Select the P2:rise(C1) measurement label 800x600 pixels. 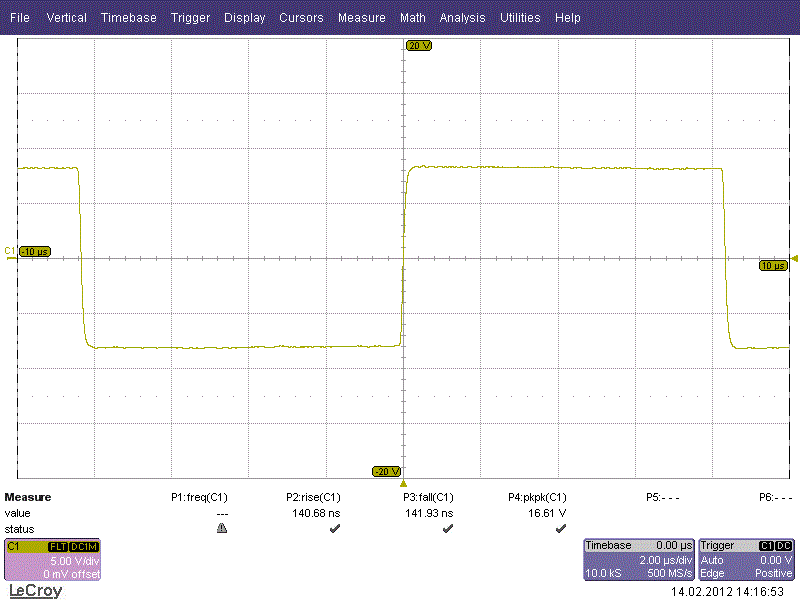[313, 497]
